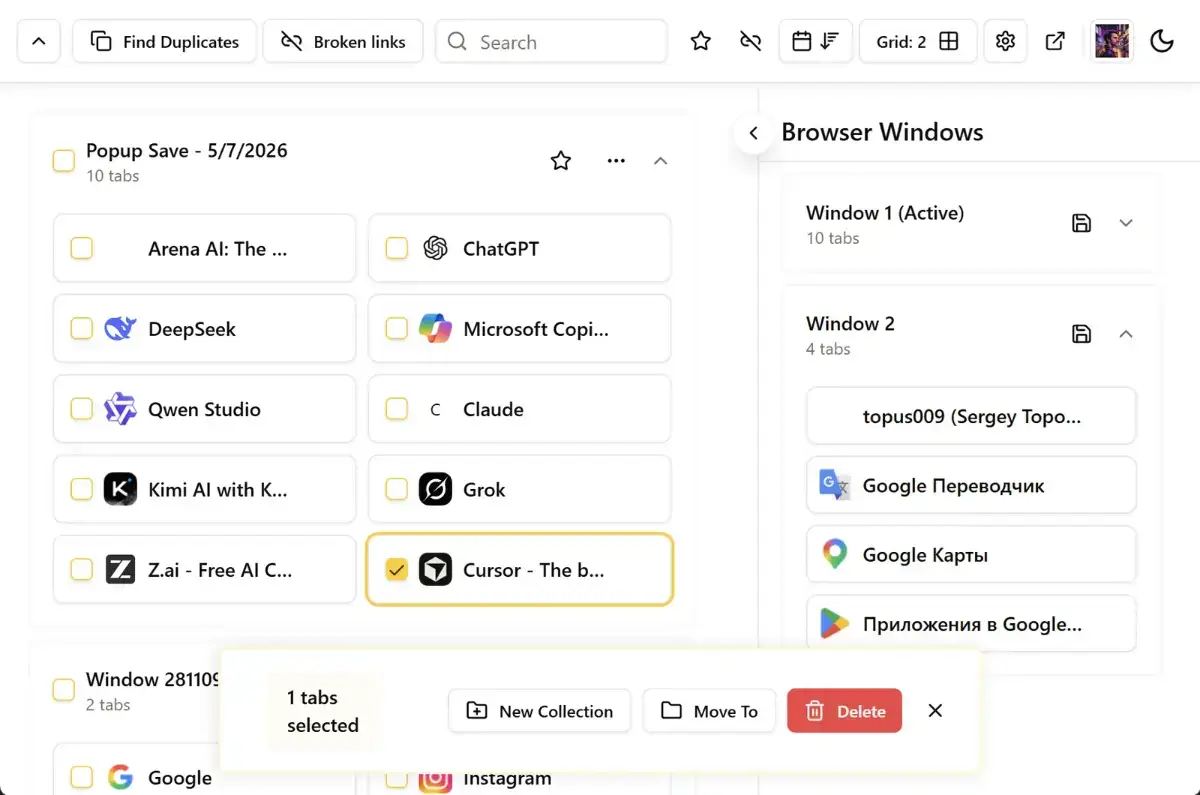Image resolution: width=1200 pixels, height=795 pixels.
Task: Uncheck the Cursor tab checkbox
Action: (x=397, y=570)
